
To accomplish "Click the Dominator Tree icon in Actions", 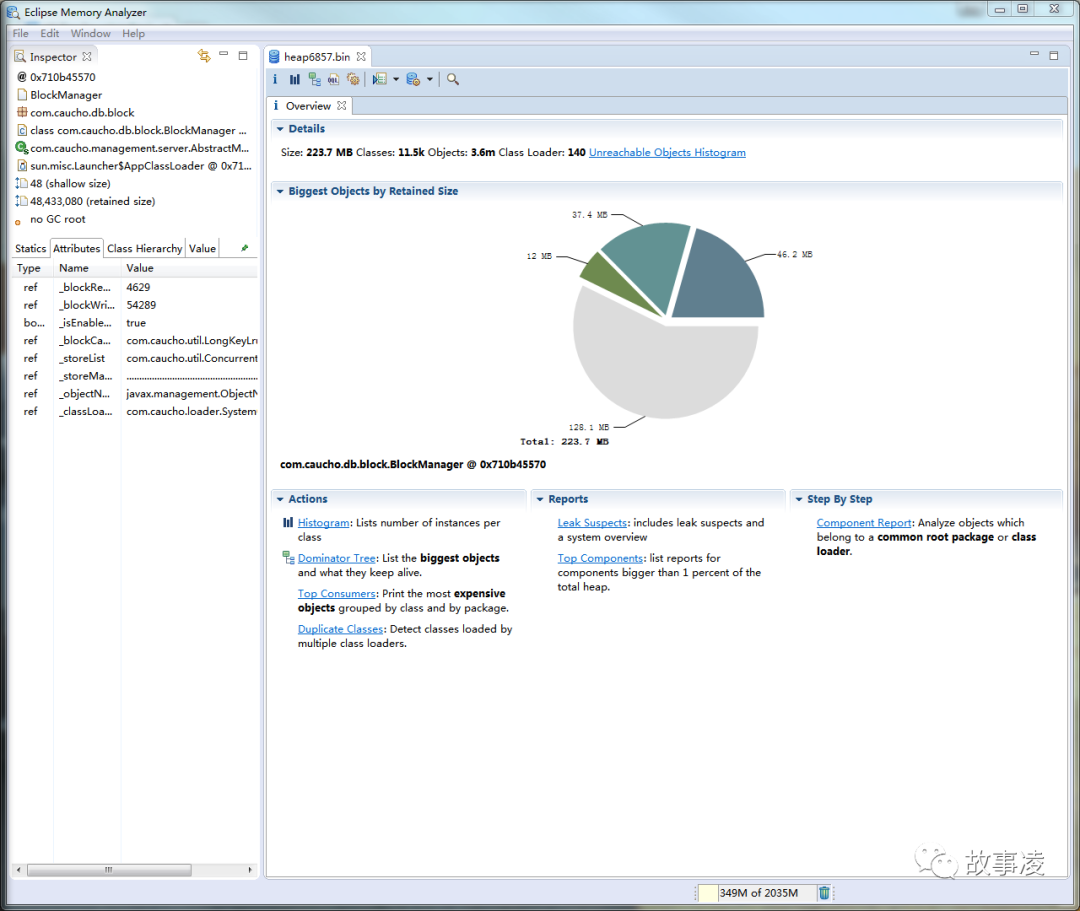I will [x=289, y=558].
